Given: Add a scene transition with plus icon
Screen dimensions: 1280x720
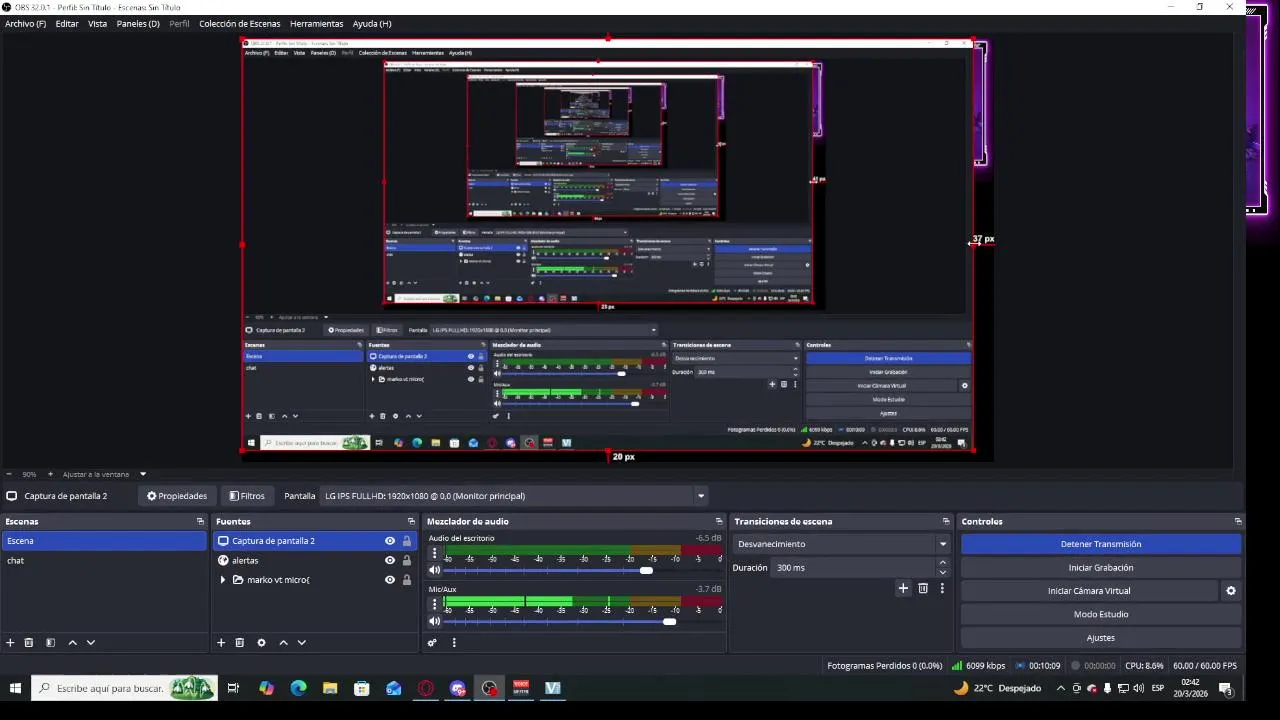Looking at the screenshot, I should 903,588.
